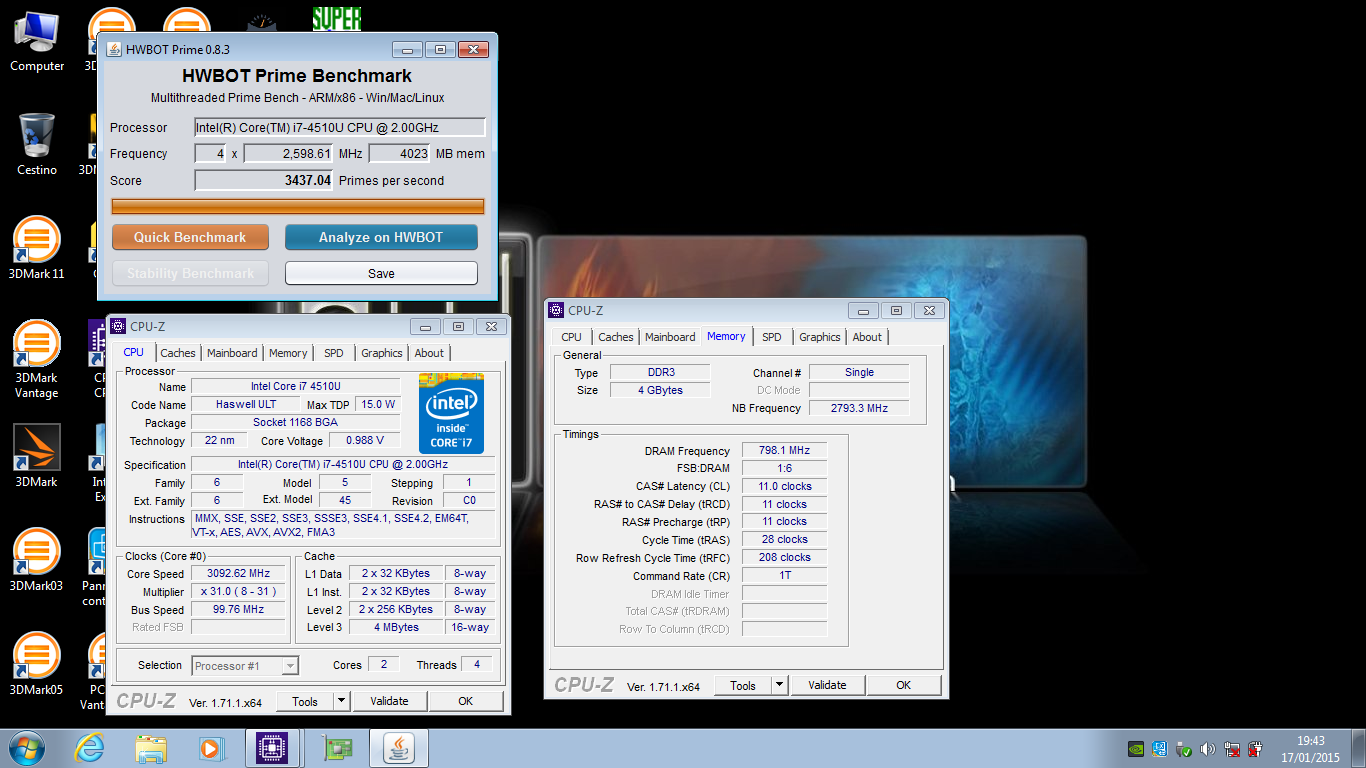The width and height of the screenshot is (1366, 768).
Task: Open SPD tab in CPU-Z Memory window
Action: [x=772, y=337]
